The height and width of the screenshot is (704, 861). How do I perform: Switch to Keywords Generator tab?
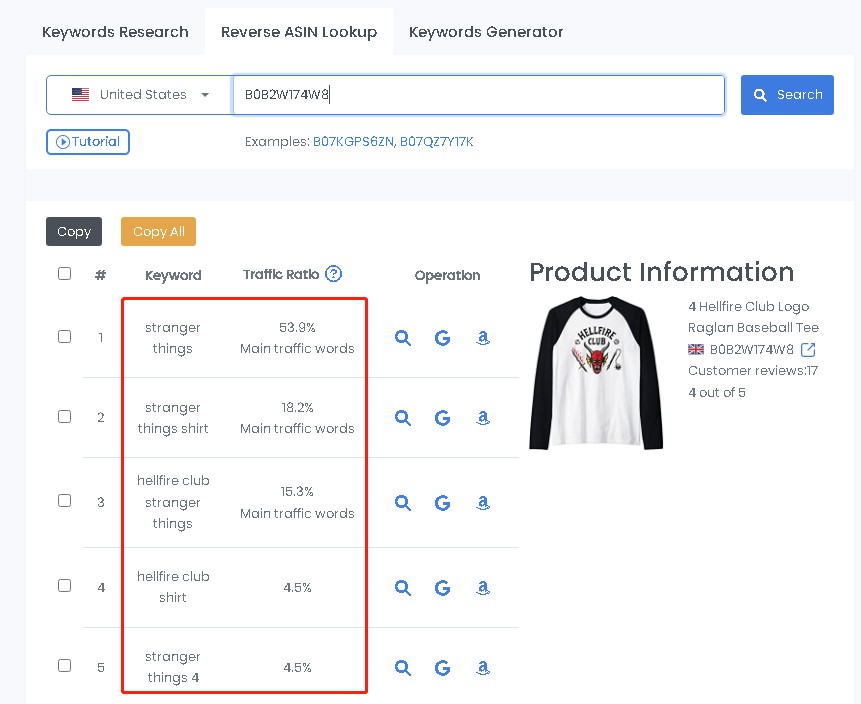tap(486, 32)
